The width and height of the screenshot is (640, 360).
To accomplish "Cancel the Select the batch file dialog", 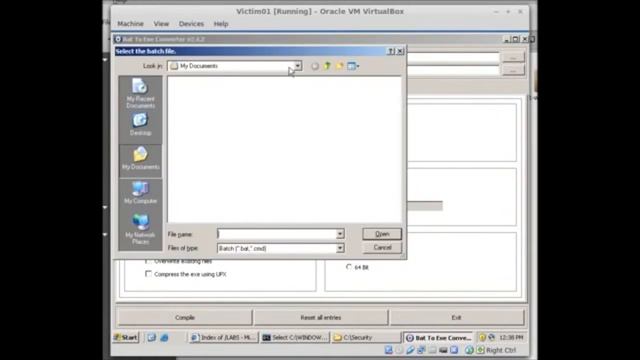I will pos(382,248).
